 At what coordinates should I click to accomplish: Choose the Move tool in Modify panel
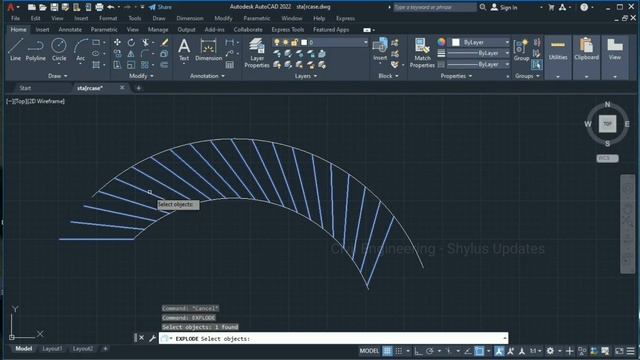(117, 42)
